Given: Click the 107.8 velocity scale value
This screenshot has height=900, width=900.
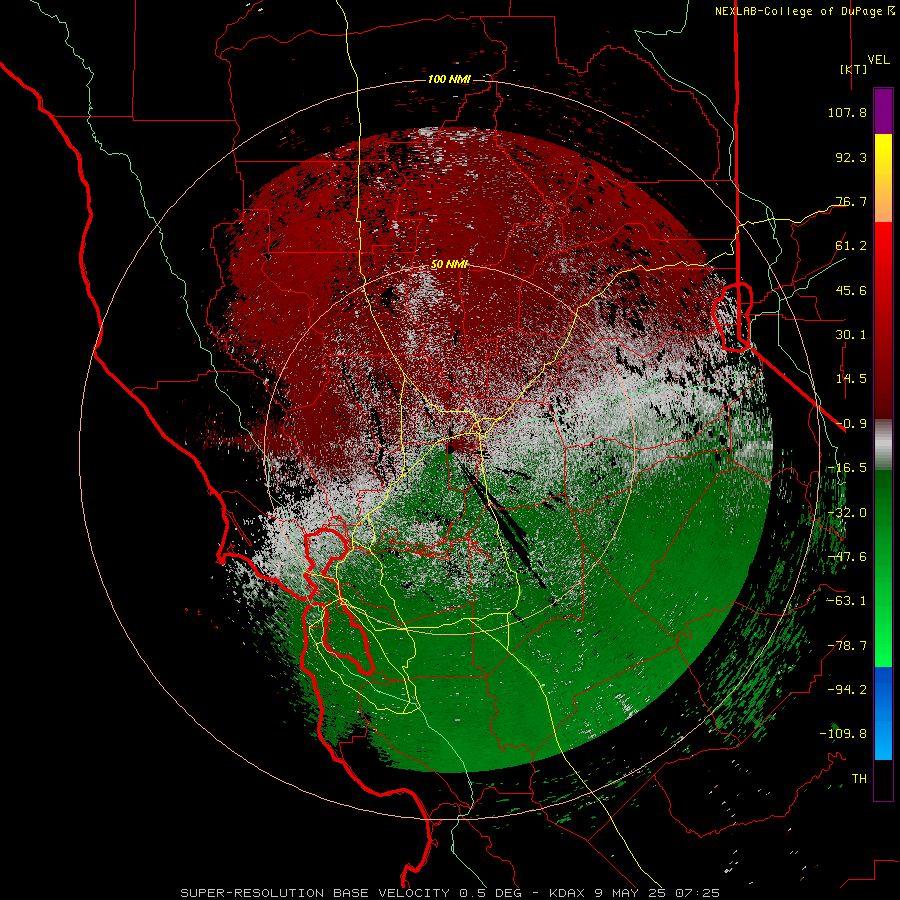Looking at the screenshot, I should [847, 112].
